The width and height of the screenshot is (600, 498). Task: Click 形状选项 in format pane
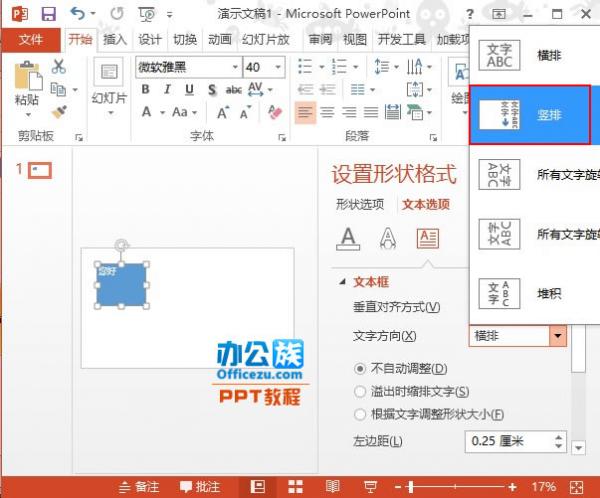click(359, 204)
